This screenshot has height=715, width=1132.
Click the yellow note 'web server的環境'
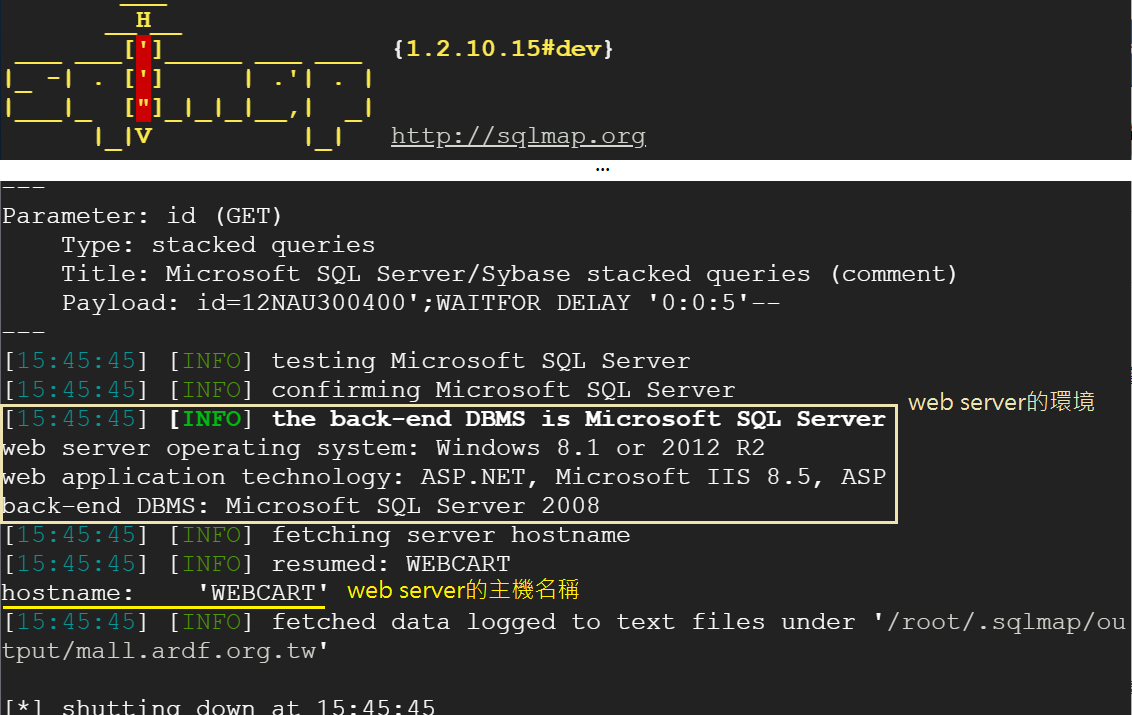pyautogui.click(x=1001, y=402)
